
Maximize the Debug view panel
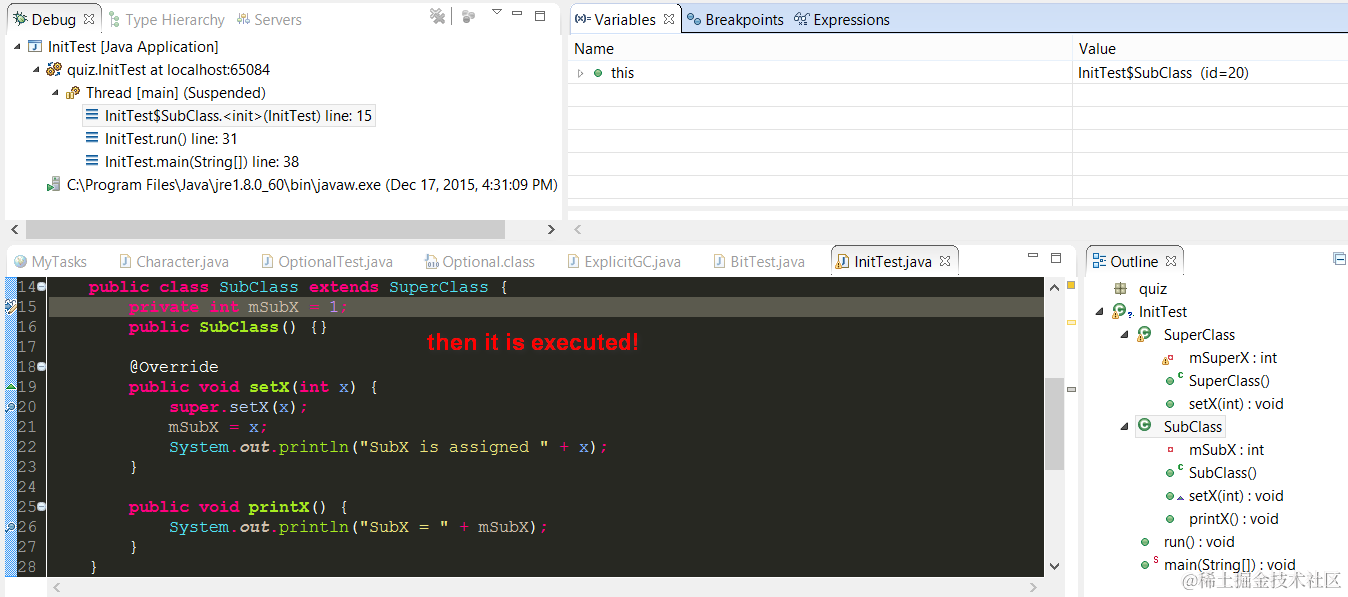tap(540, 16)
